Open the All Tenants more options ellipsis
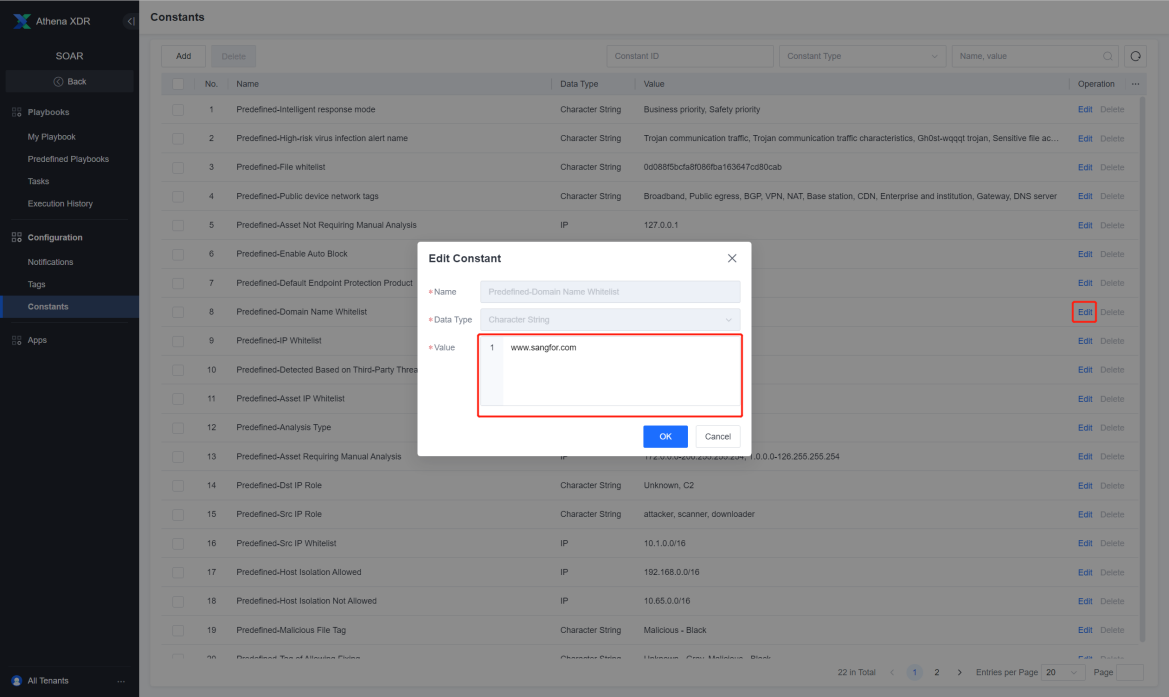1169x697 pixels. [x=121, y=681]
